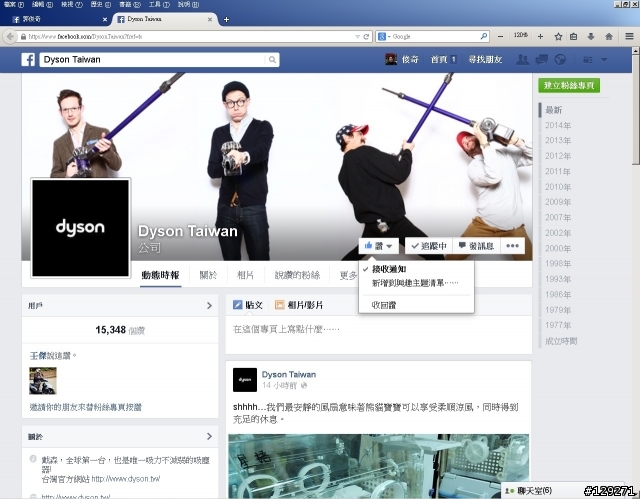Viewport: 640px width, 499px height.
Task: Open the 更多 more tab dropdown
Action: 348,276
